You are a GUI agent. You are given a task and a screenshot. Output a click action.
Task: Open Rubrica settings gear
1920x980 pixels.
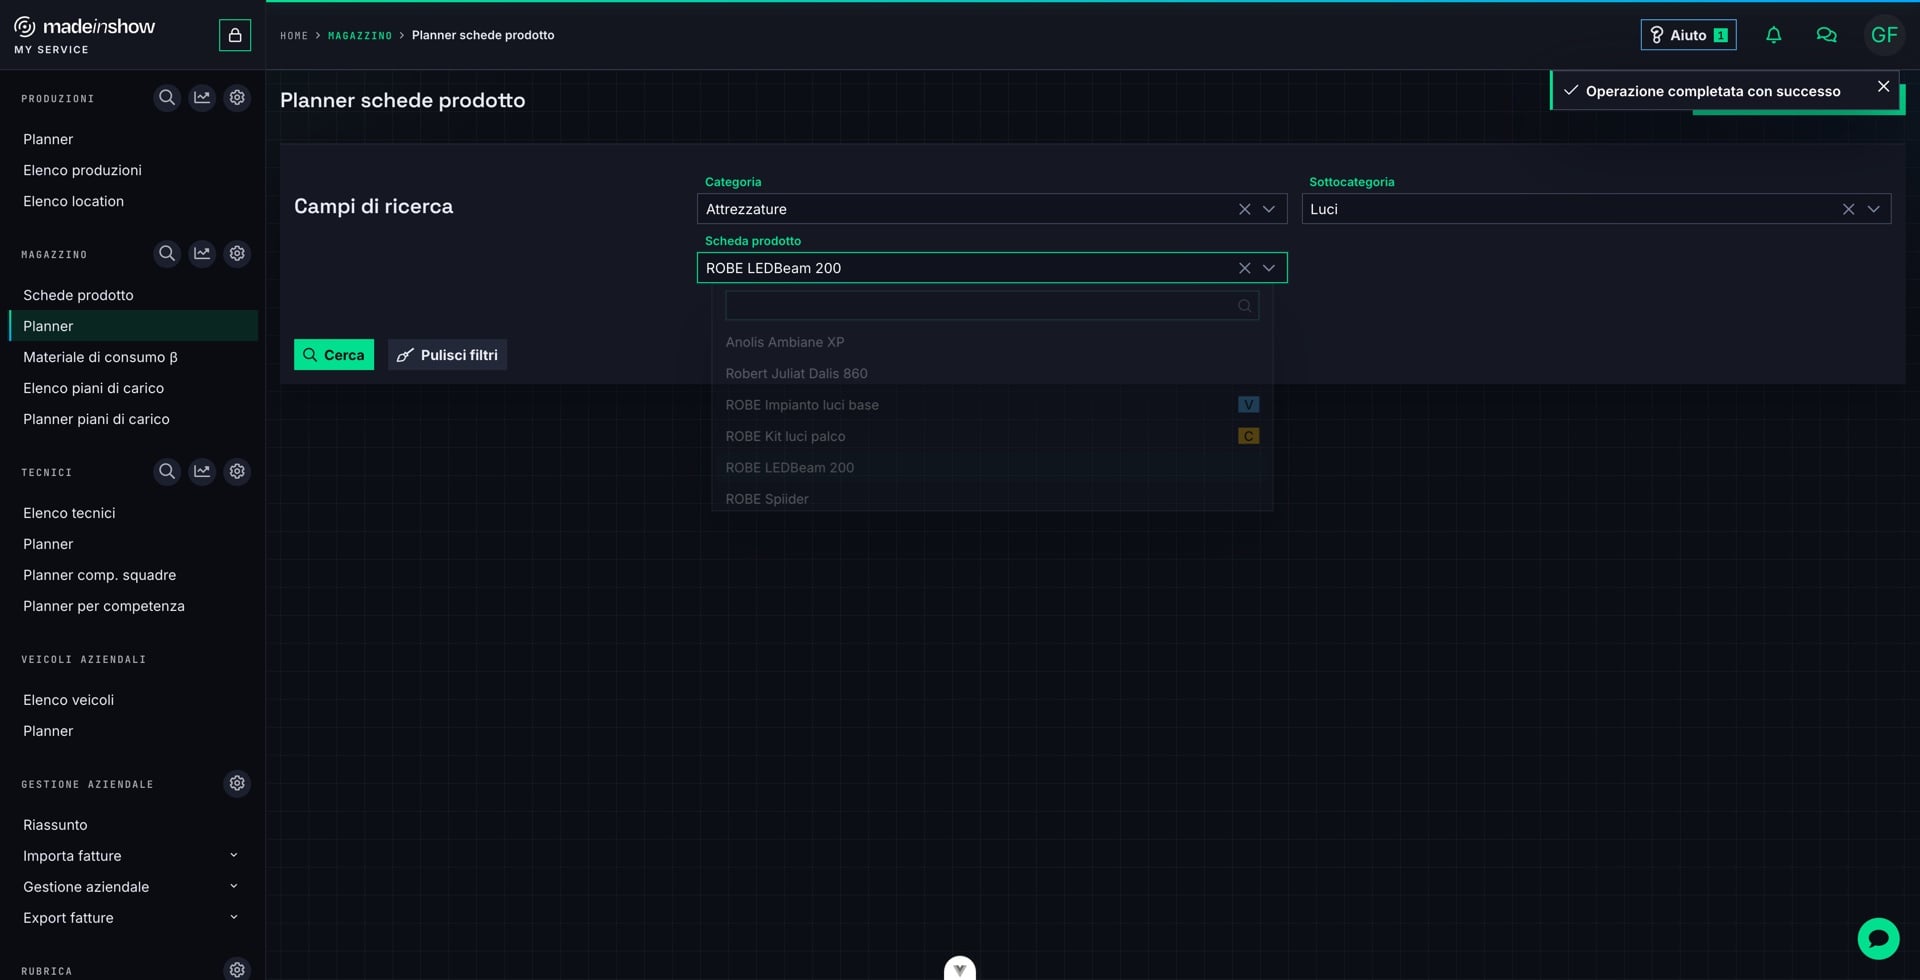[x=237, y=970]
